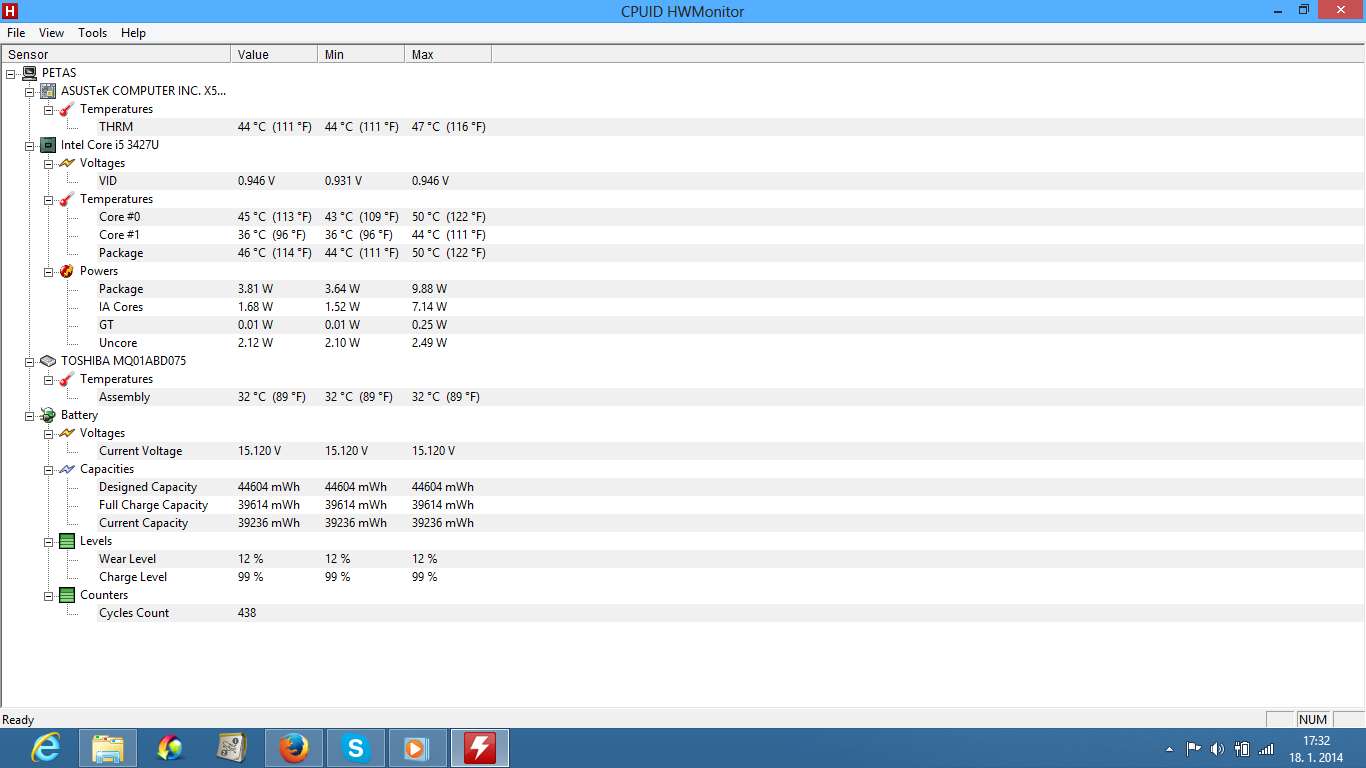Select the Full Charge Capacity row label
The image size is (1366, 768).
point(154,505)
